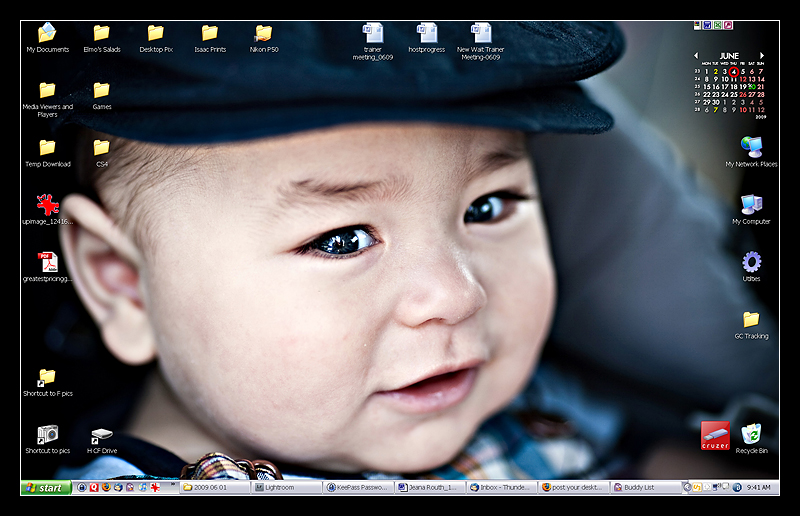Open the Elmo's Salads folder
This screenshot has height=516, width=800.
[101, 34]
